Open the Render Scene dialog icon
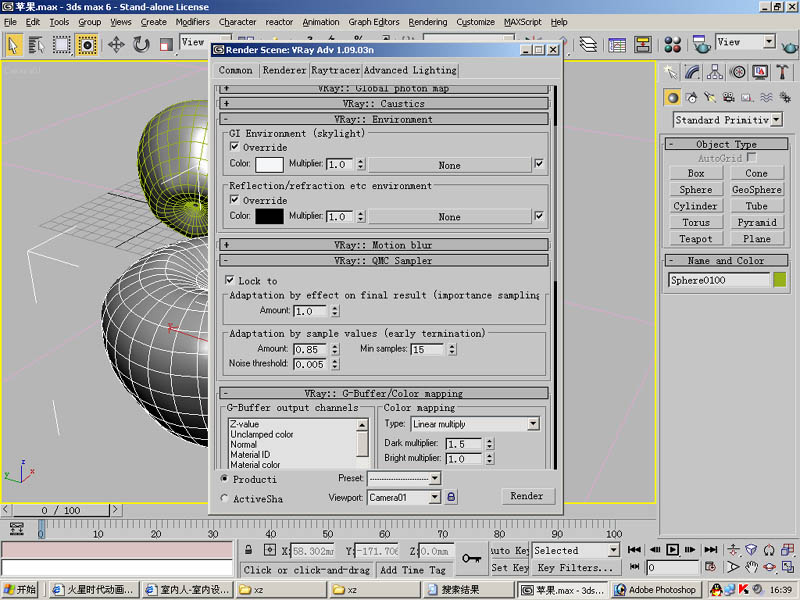This screenshot has width=800, height=600. click(701, 45)
